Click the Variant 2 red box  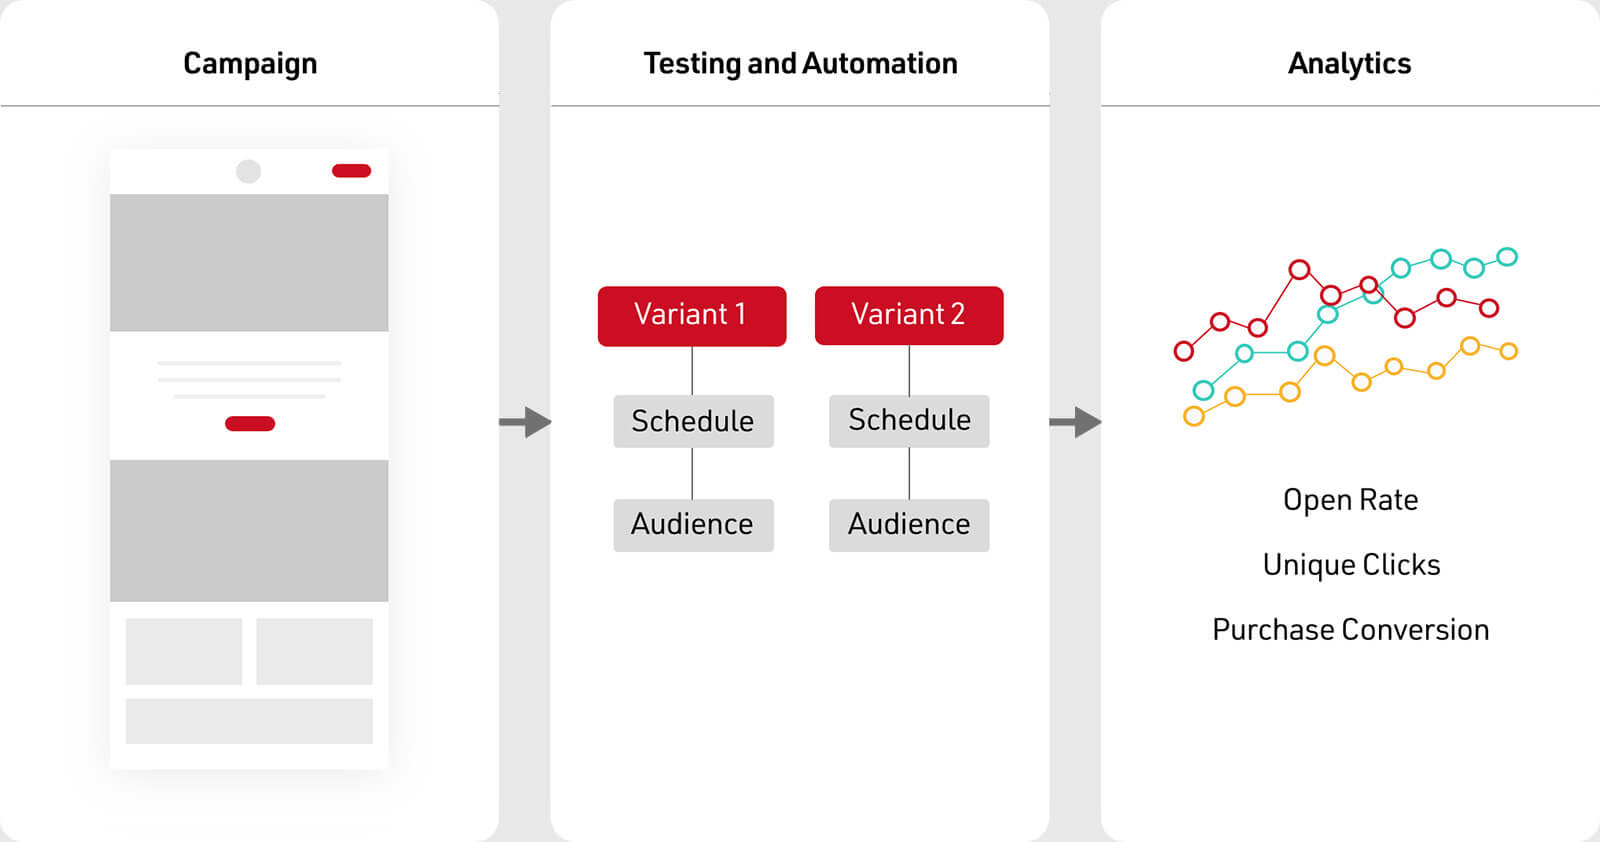tap(909, 316)
